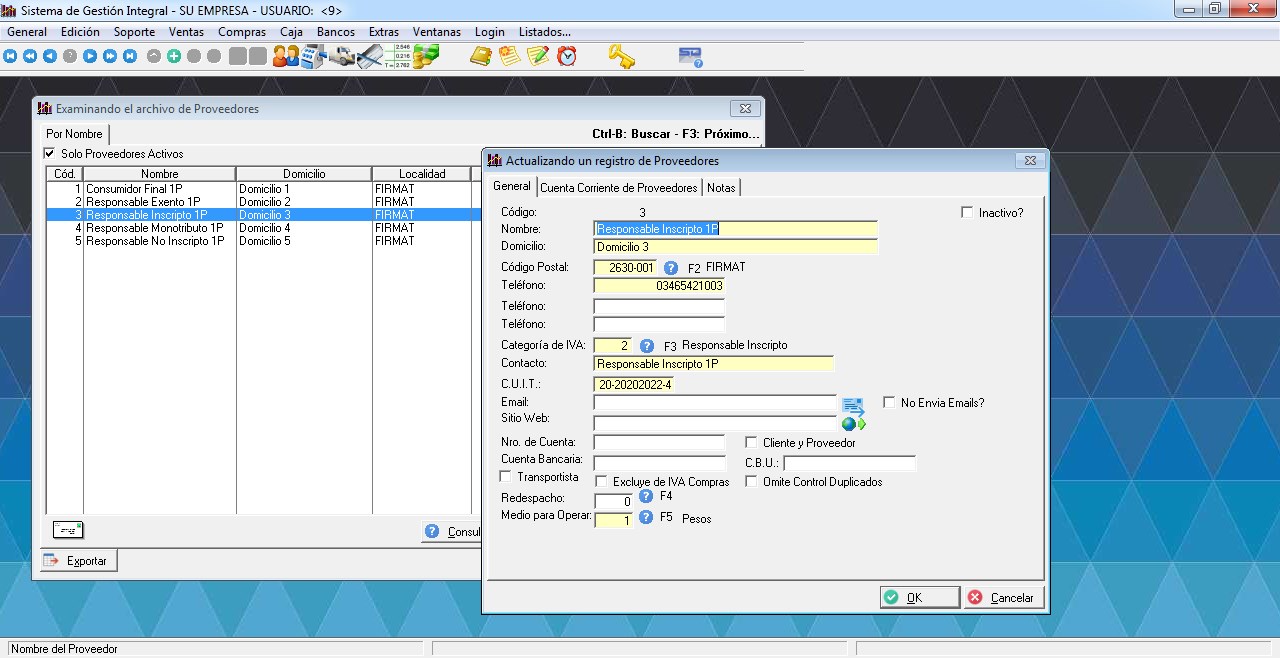Viewport: 1280px width, 658px height.
Task: Click the delivery truck toolbar icon
Action: (342, 57)
